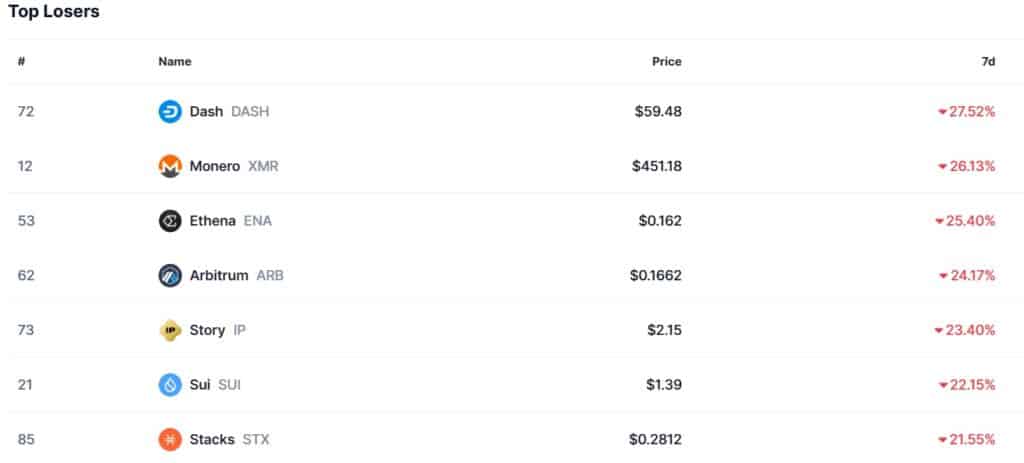Screen dimensions: 1024x463
Task: Click Ethena's $0.162 price cell
Action: coord(660,221)
